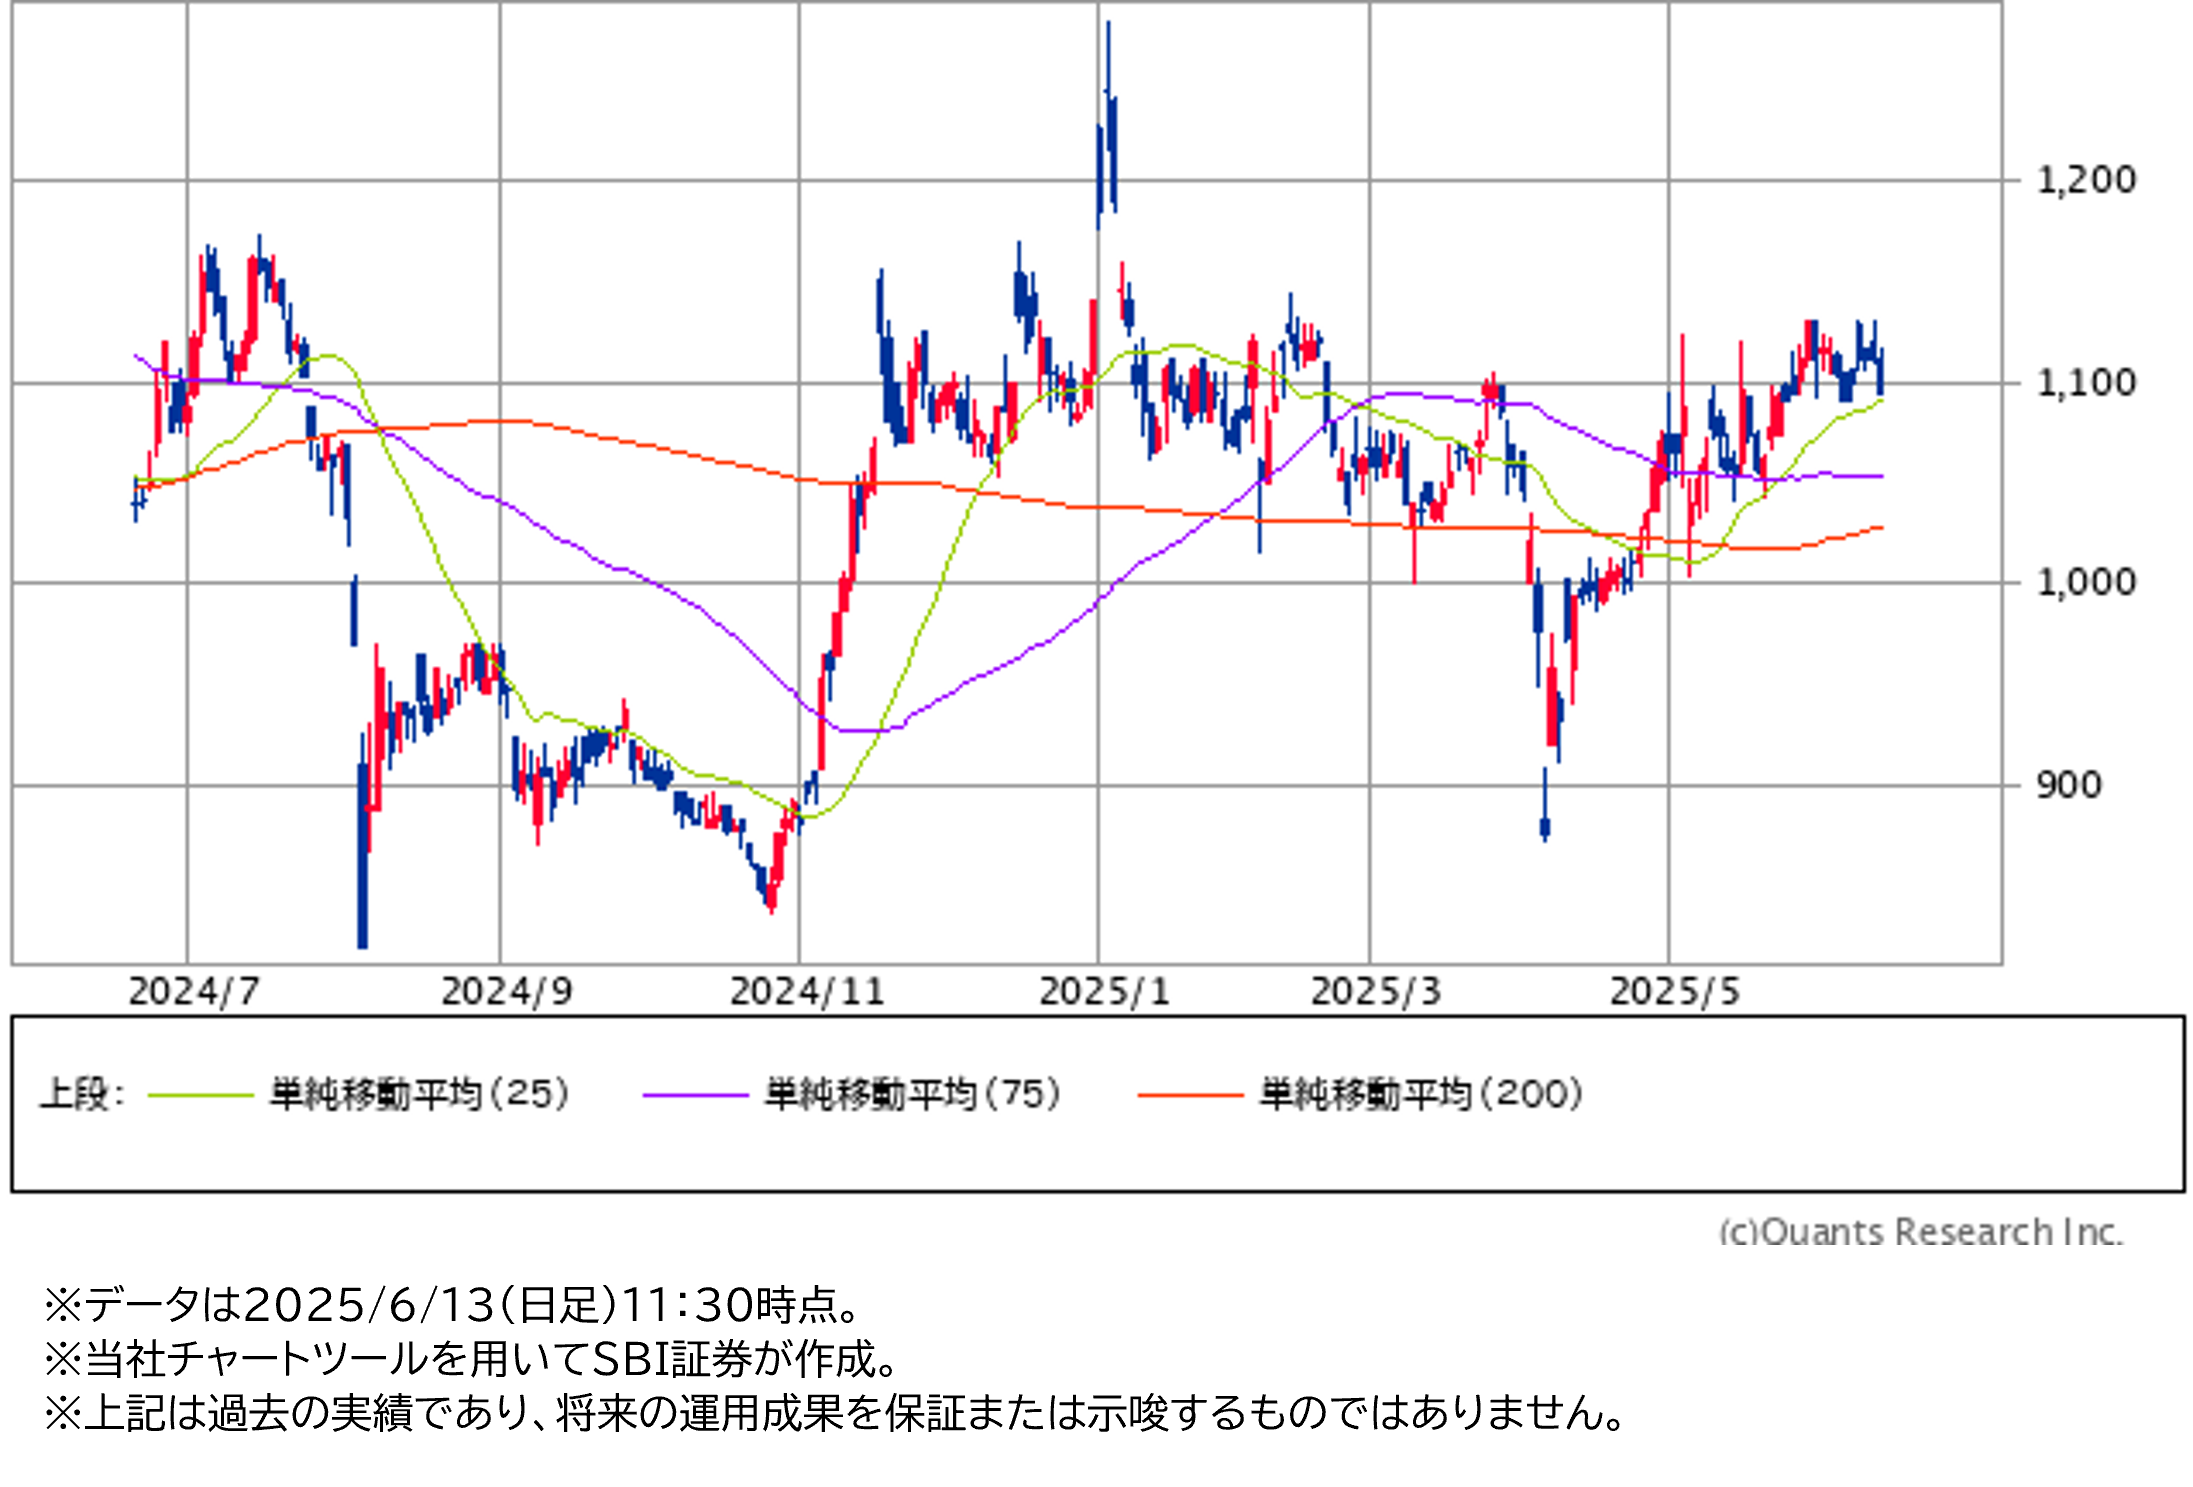
Task: Click the 900 price axis label
Action: [2067, 785]
